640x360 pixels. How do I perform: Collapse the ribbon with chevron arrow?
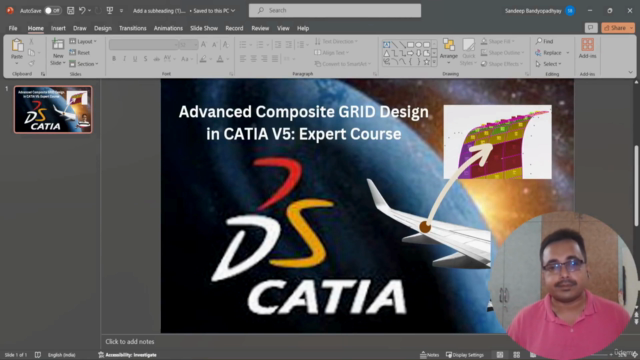pos(630,72)
